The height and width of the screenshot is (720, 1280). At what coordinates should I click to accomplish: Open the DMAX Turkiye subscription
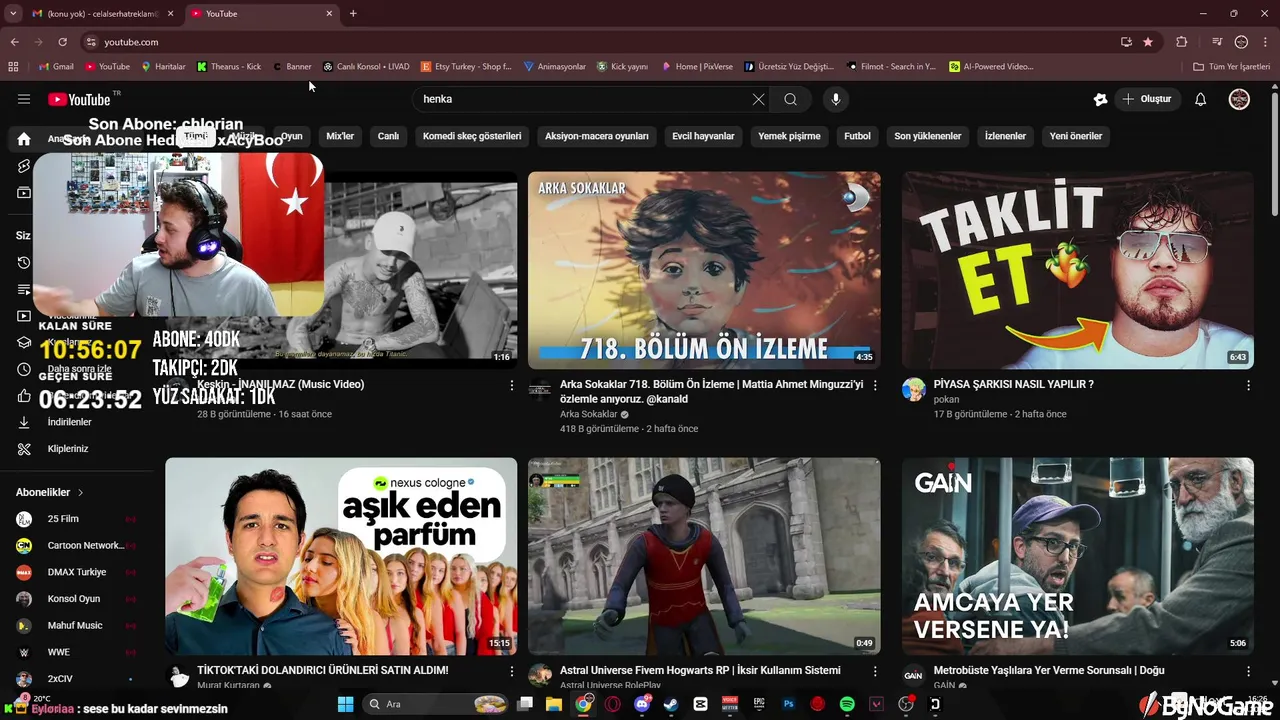click(x=76, y=572)
